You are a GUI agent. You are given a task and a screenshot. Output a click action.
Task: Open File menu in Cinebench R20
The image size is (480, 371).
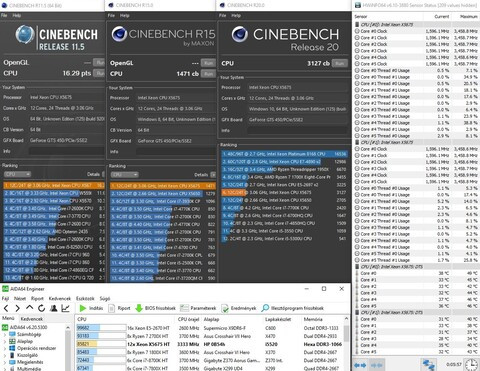click(223, 15)
